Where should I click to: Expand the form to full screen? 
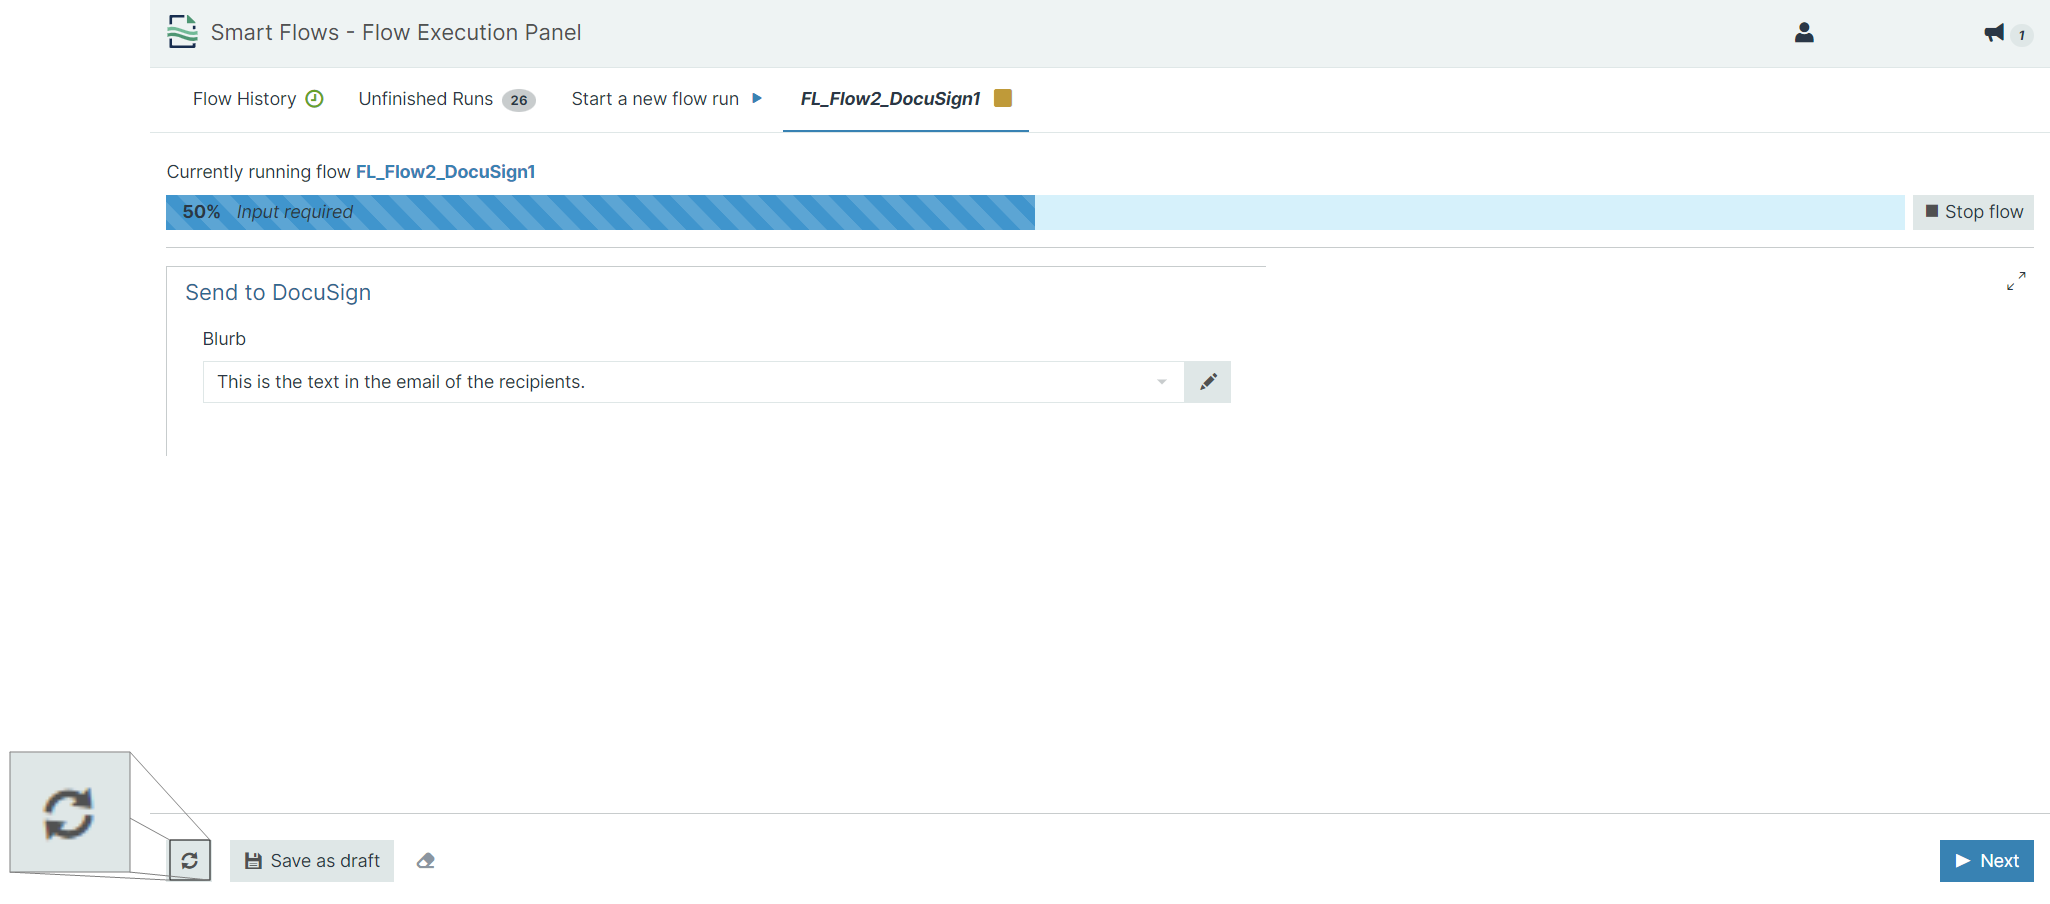[x=2016, y=282]
